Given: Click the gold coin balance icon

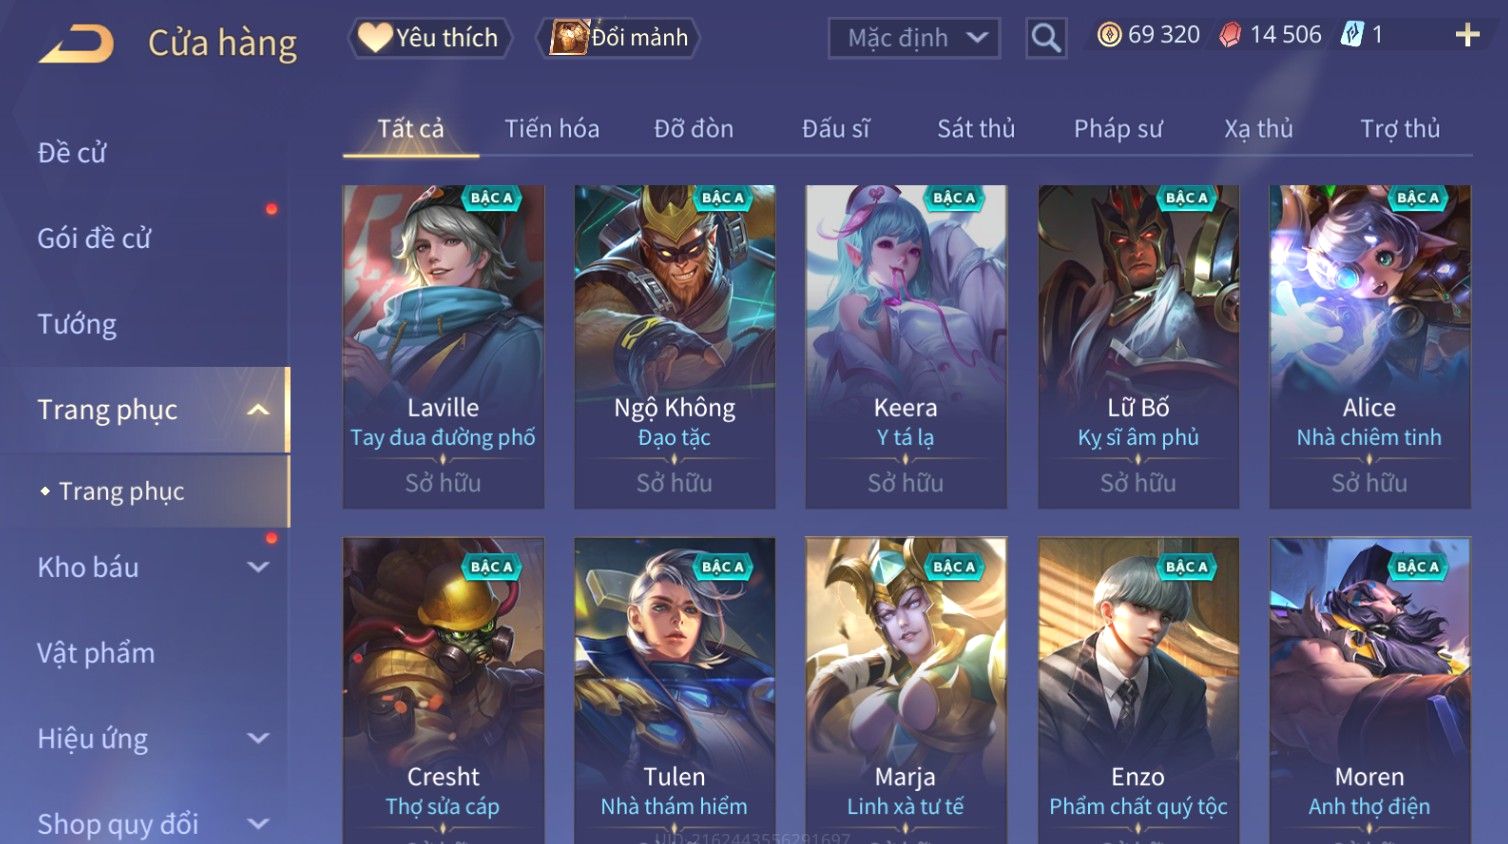Looking at the screenshot, I should pos(1109,35).
